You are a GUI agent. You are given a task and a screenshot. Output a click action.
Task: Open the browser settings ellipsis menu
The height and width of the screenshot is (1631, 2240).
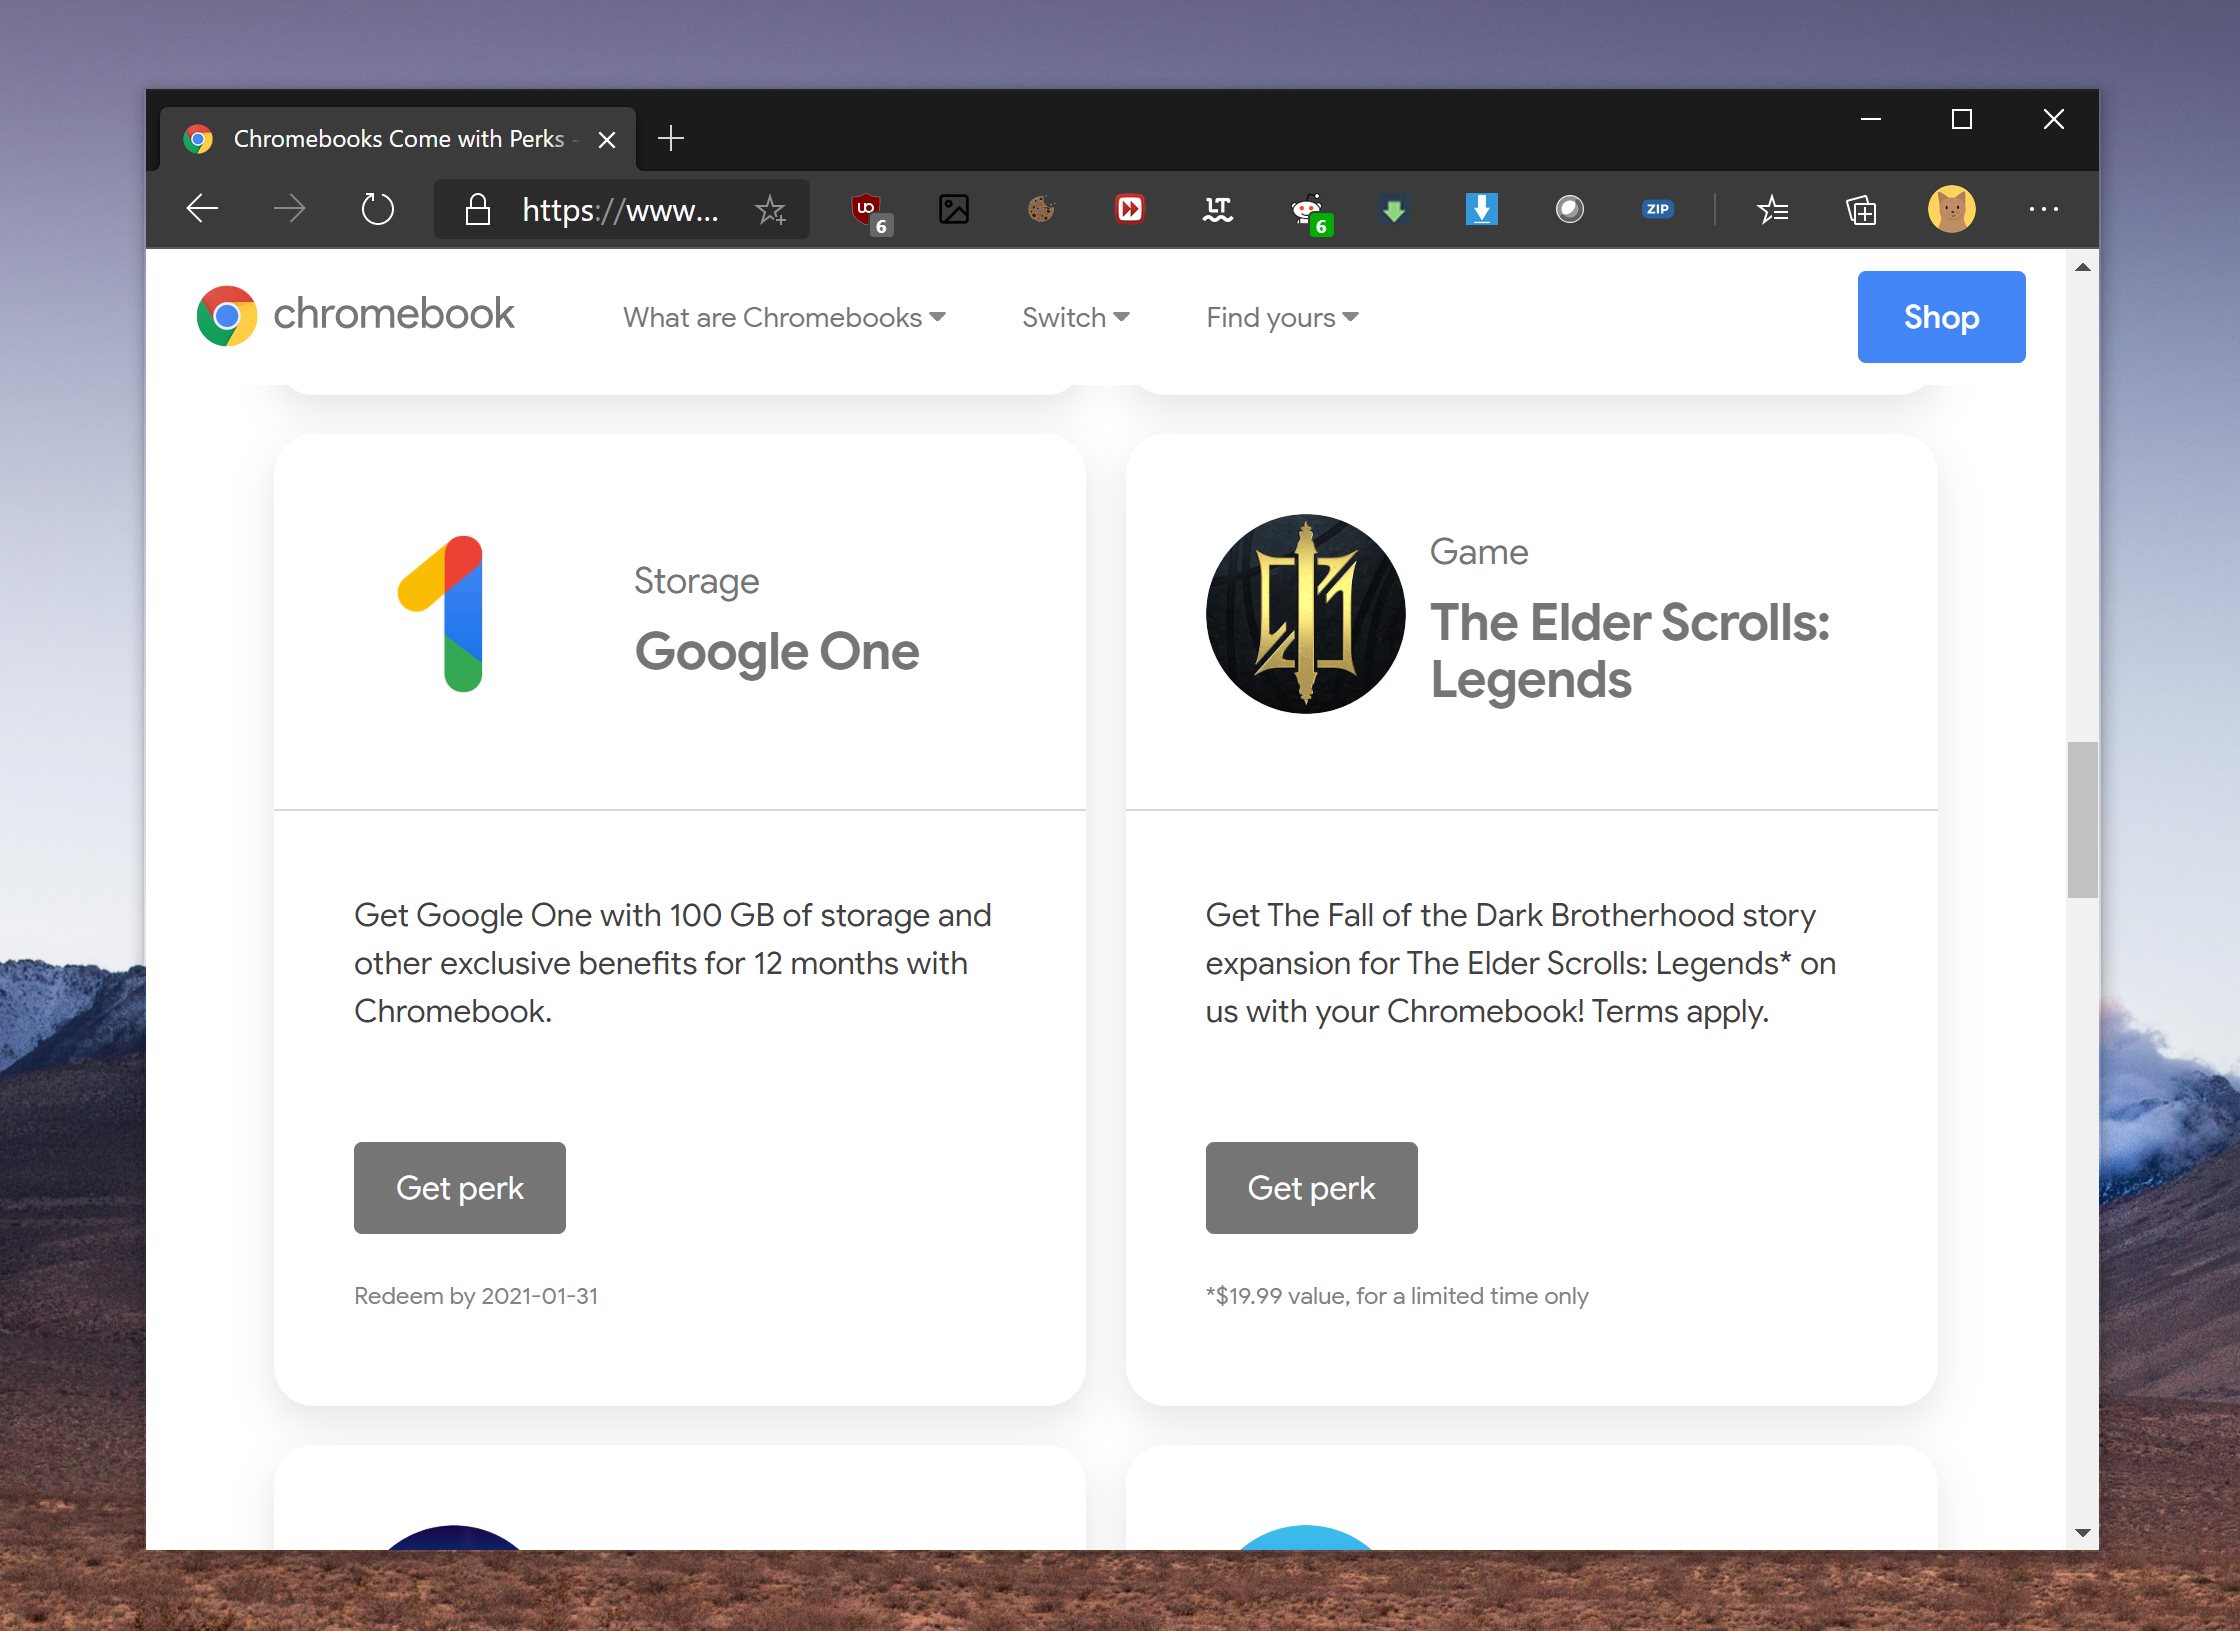click(x=2044, y=209)
